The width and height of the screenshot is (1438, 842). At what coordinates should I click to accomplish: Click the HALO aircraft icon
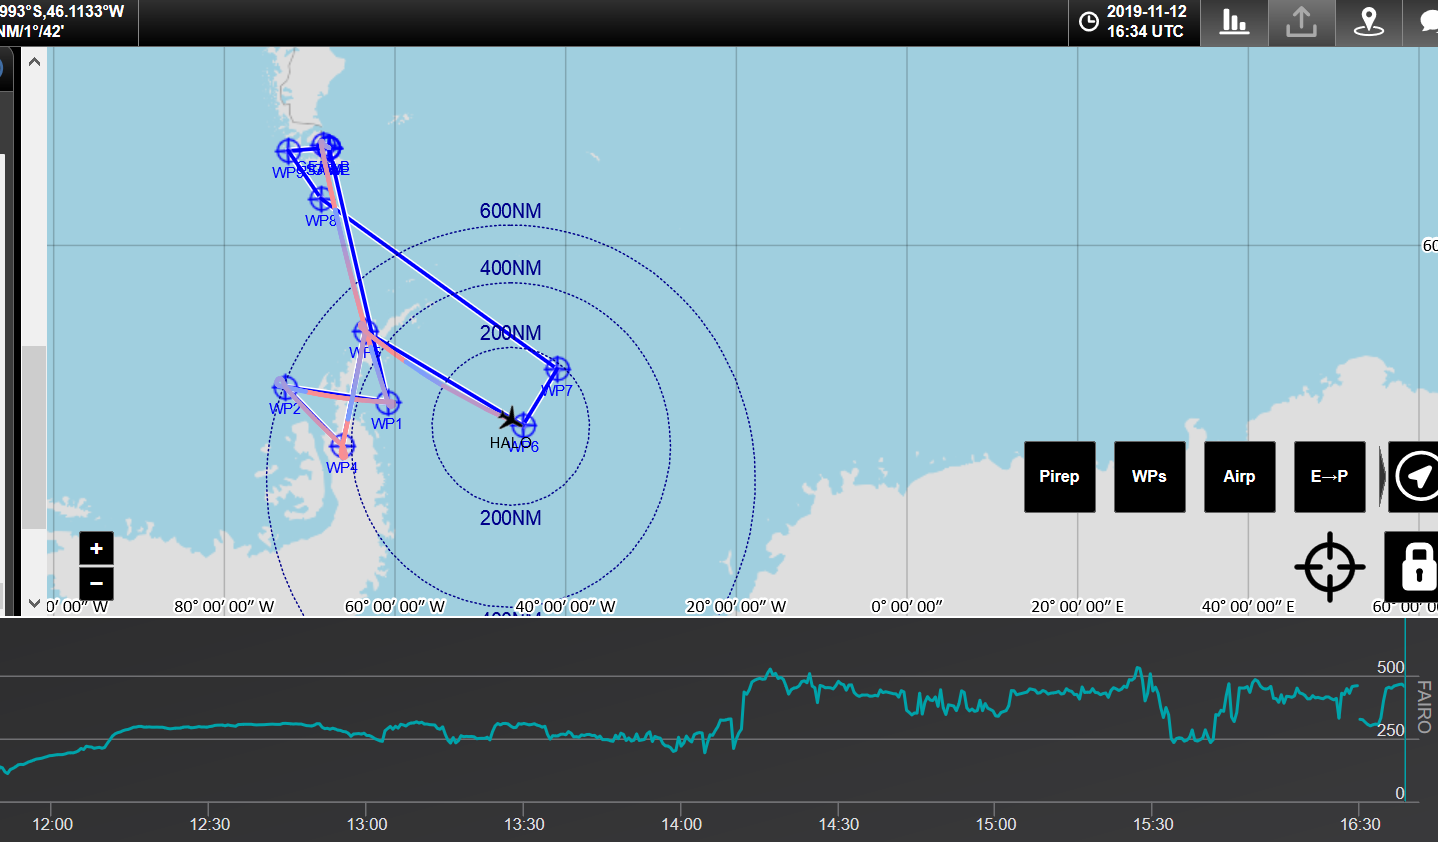510,417
